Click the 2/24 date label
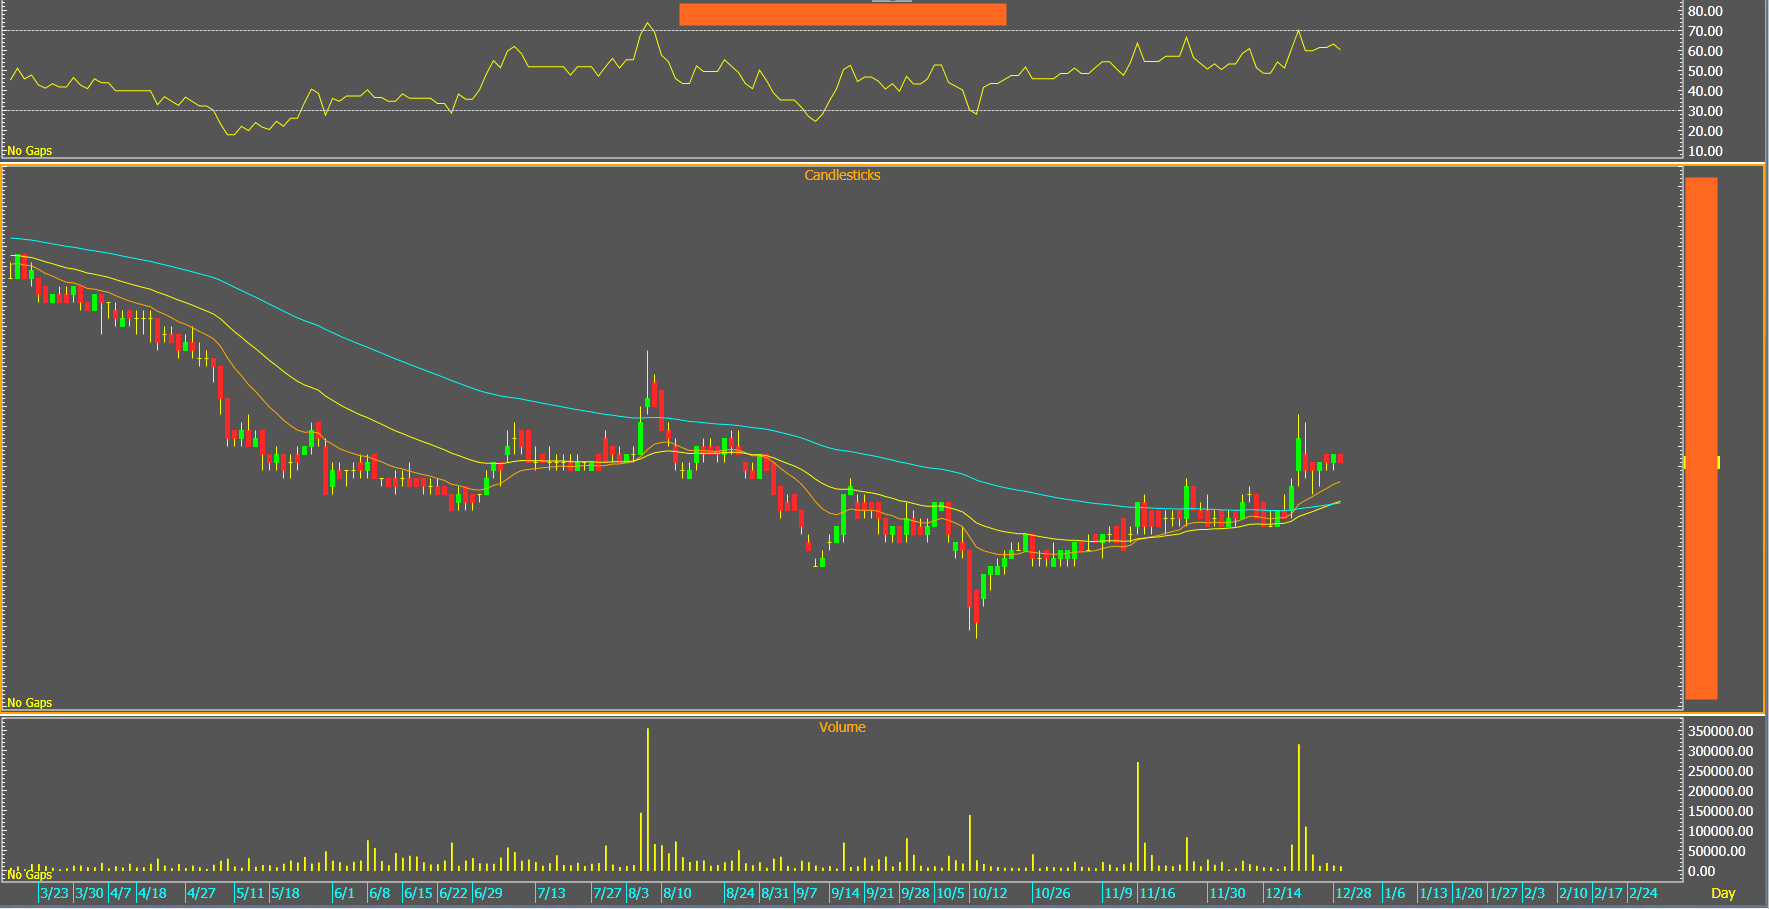 (x=1643, y=893)
